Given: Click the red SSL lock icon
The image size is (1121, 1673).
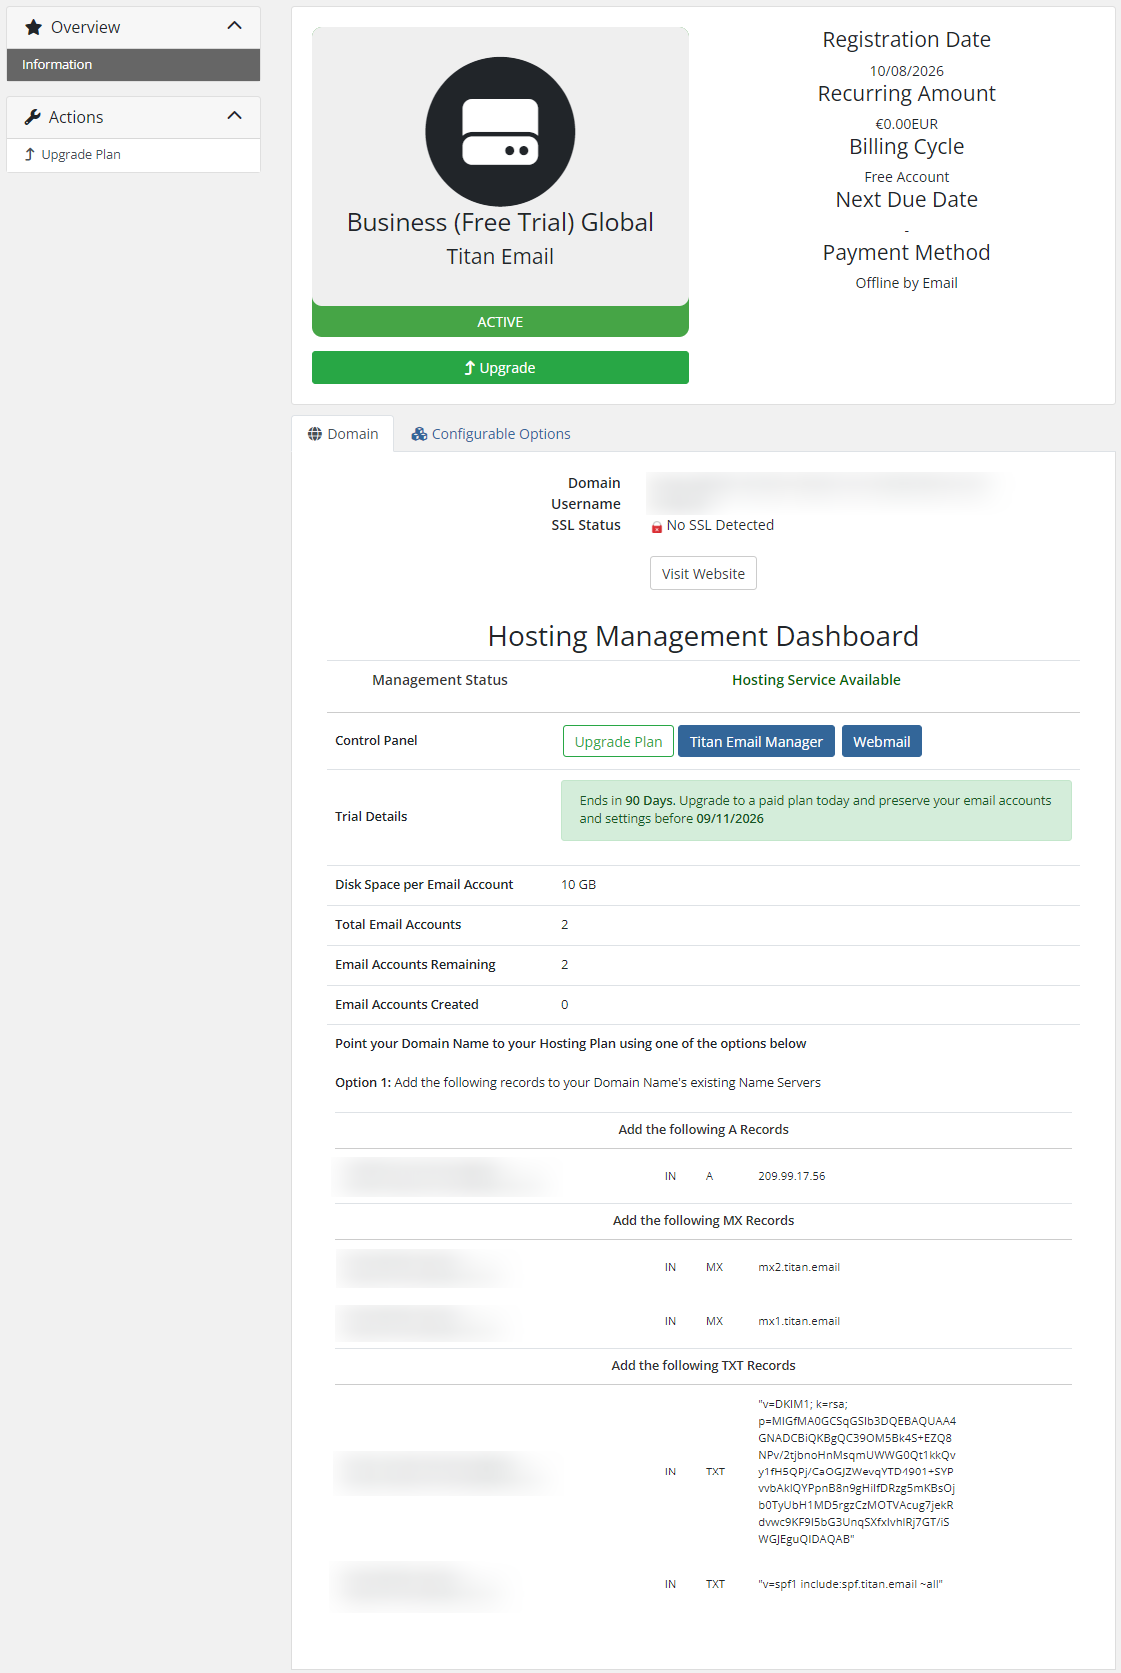Looking at the screenshot, I should pyautogui.click(x=657, y=527).
